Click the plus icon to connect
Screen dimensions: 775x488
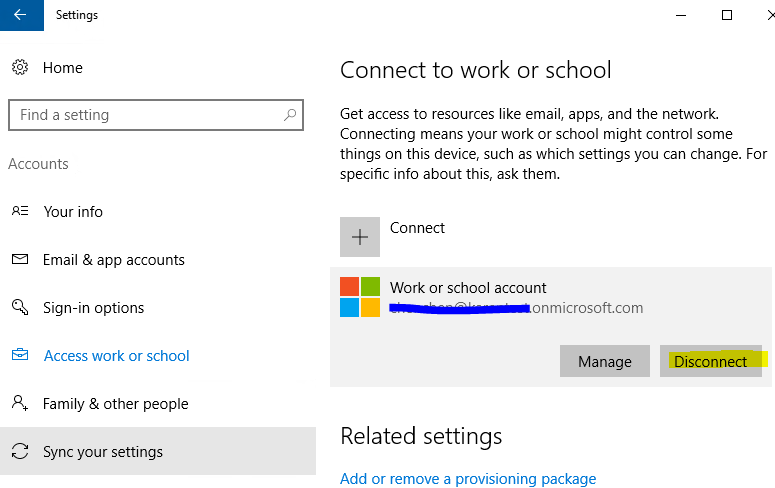(360, 237)
